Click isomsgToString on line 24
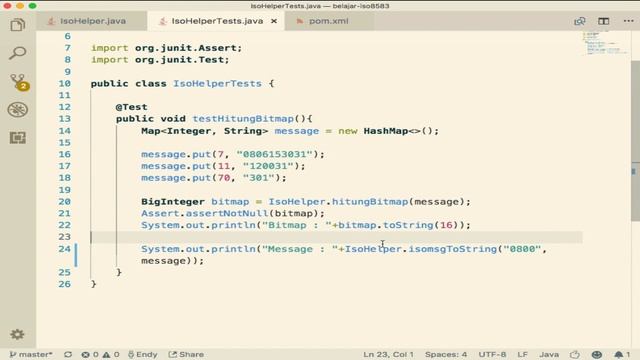 point(453,249)
